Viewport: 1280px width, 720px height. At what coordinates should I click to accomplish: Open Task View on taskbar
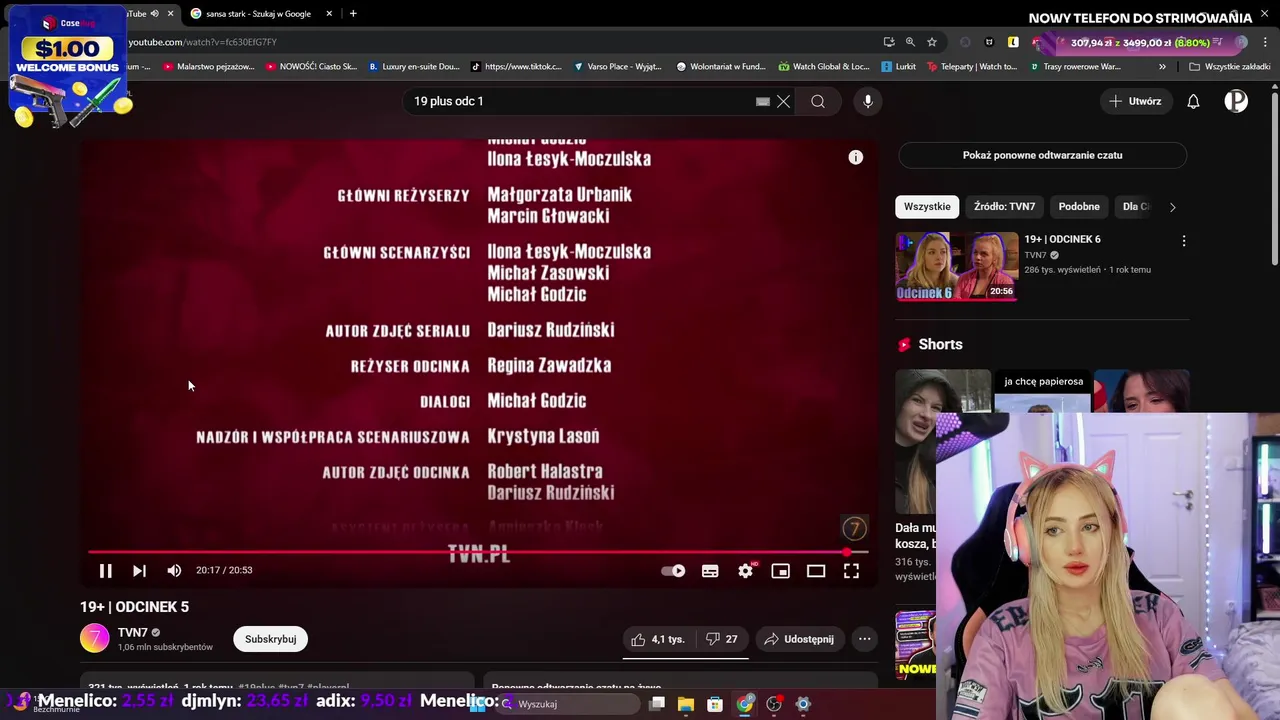(657, 704)
